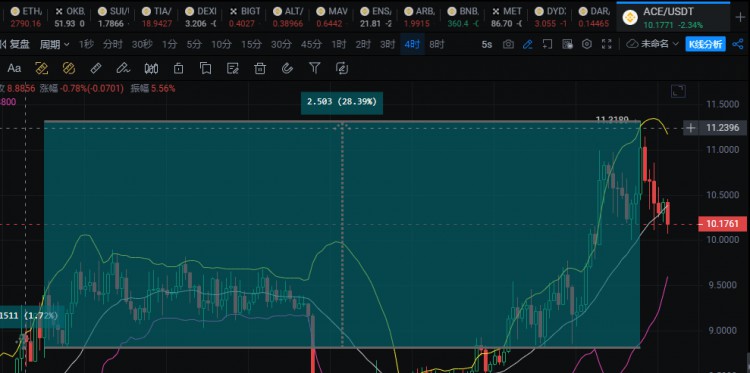
Task: Take a chart screenshot with camera icon
Action: coord(508,44)
